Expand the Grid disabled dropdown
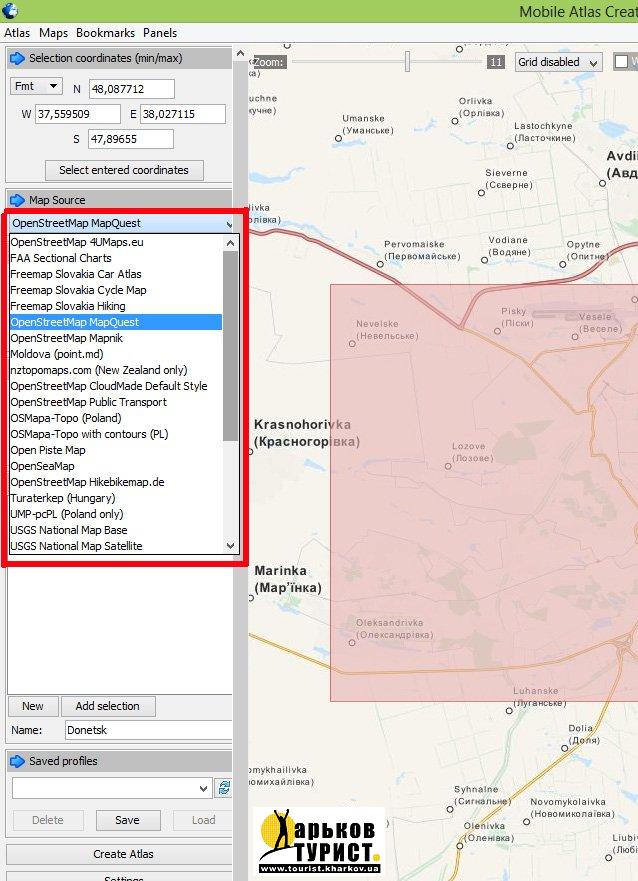638x881 pixels. point(558,62)
